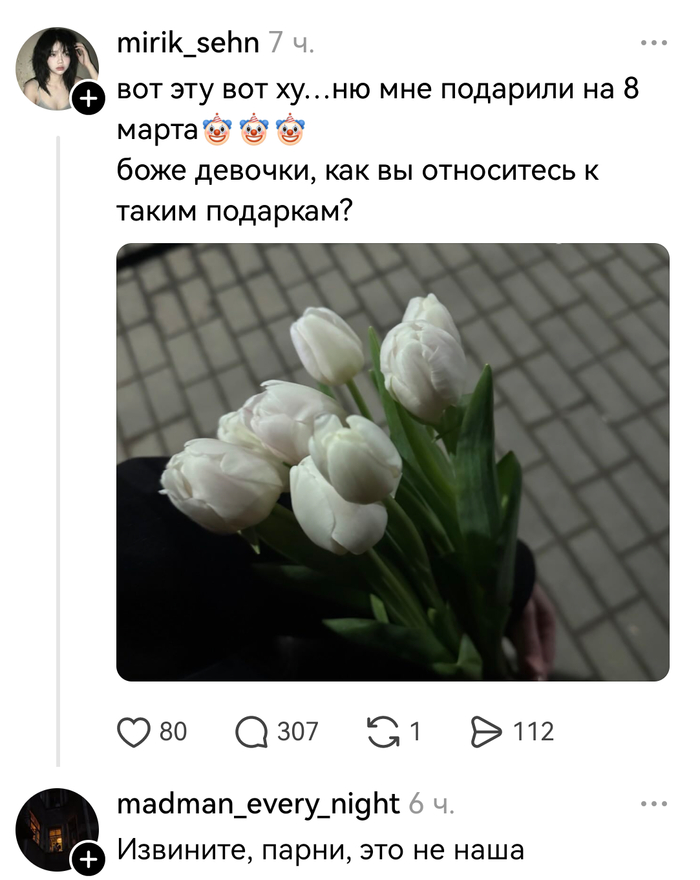700x880 pixels.
Task: Tap the 307 replies count
Action: [298, 732]
